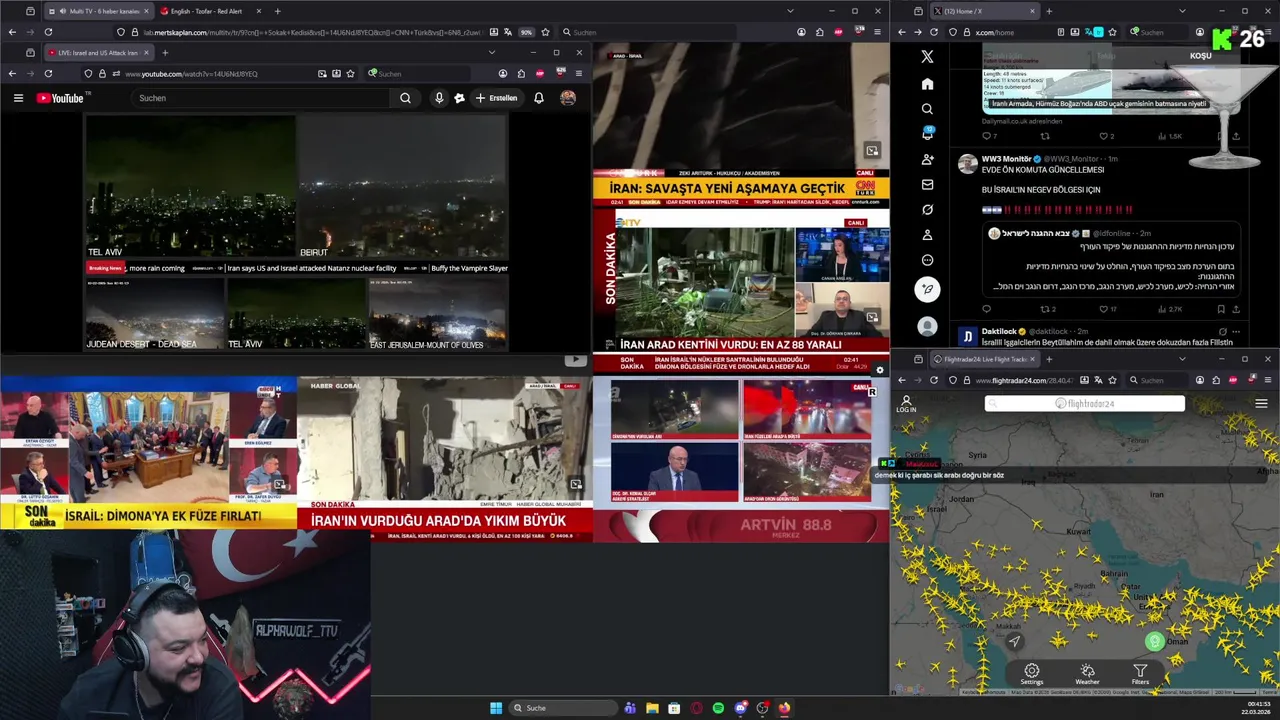Open Flightradar24 hamburger menu
Screen dimensions: 1280x720
click(1261, 404)
